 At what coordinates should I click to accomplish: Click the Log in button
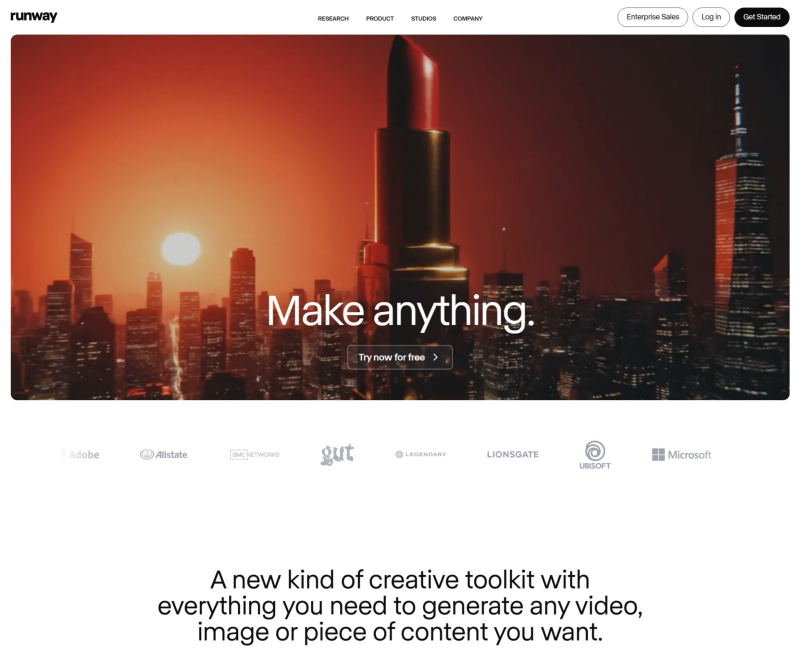711,17
